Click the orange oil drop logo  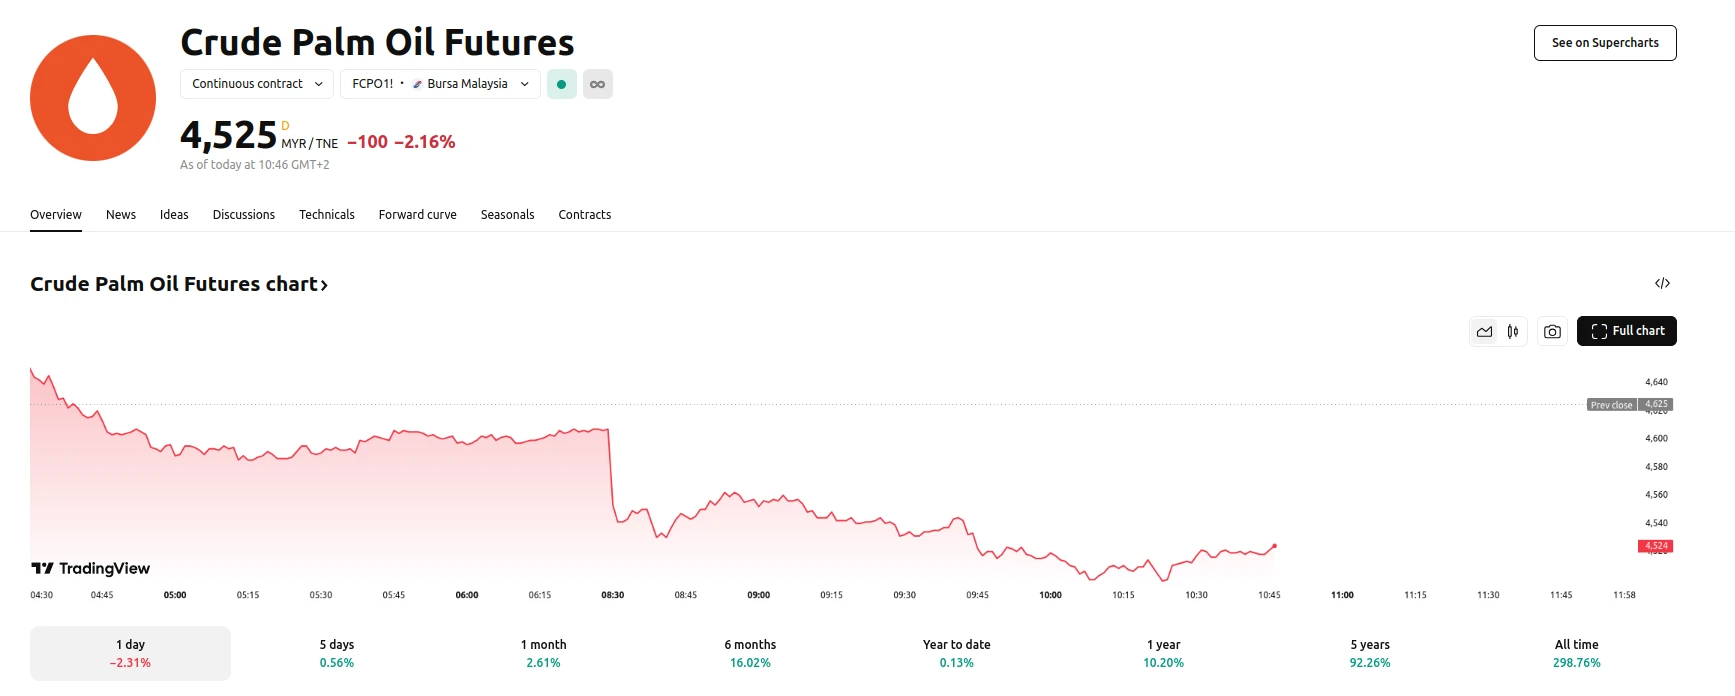point(93,98)
